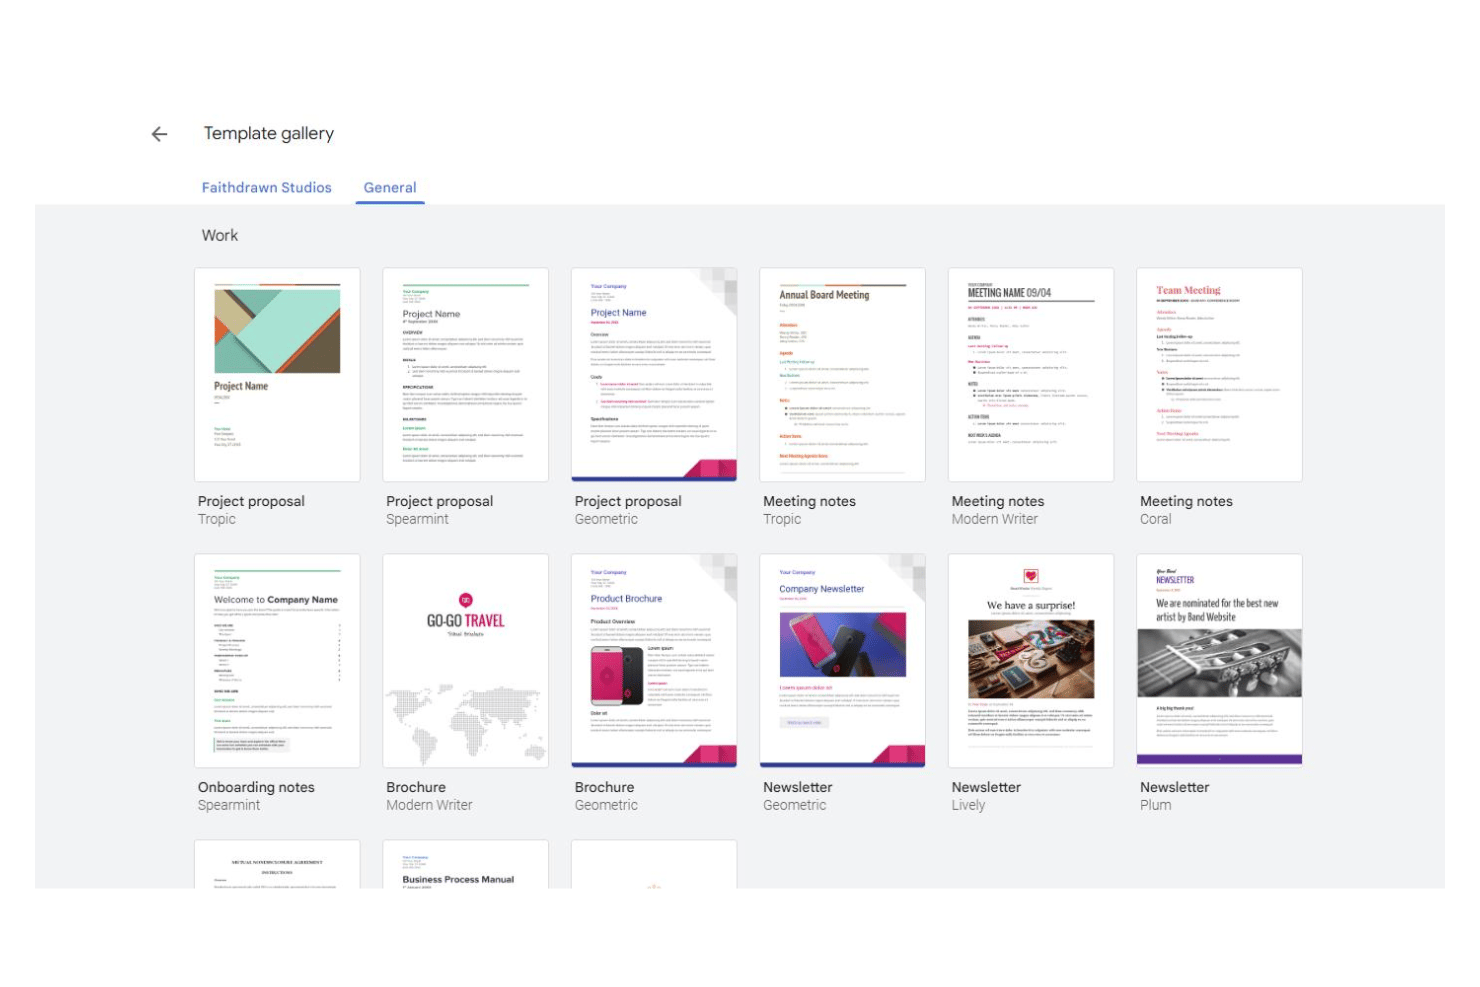The image size is (1480, 987).
Task: Open the Onboarding notes Spearmint thumbnail
Action: coord(277,661)
